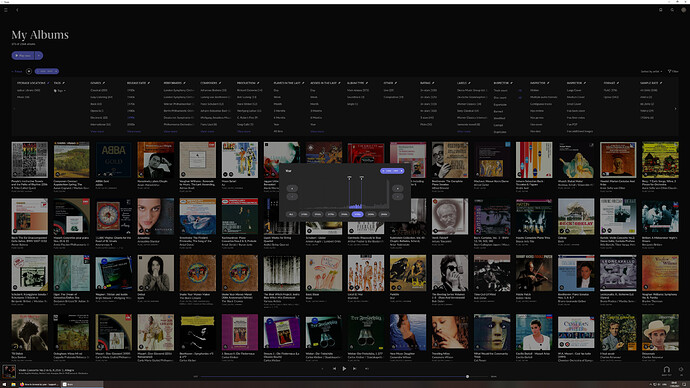Viewport: 690px width, 388px height.
Task: Toggle the Disc count inspector switch
Action: tap(520, 97)
